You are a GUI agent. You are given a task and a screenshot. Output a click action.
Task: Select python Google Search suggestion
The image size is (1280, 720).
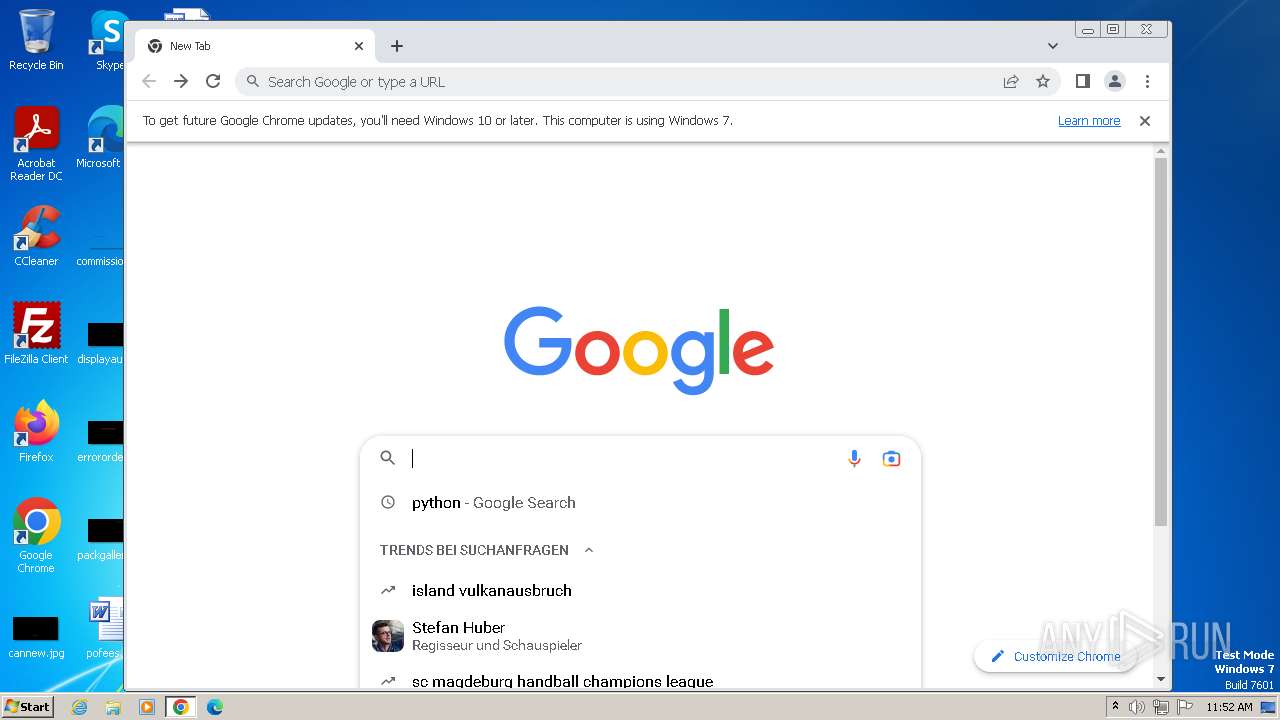pos(640,503)
